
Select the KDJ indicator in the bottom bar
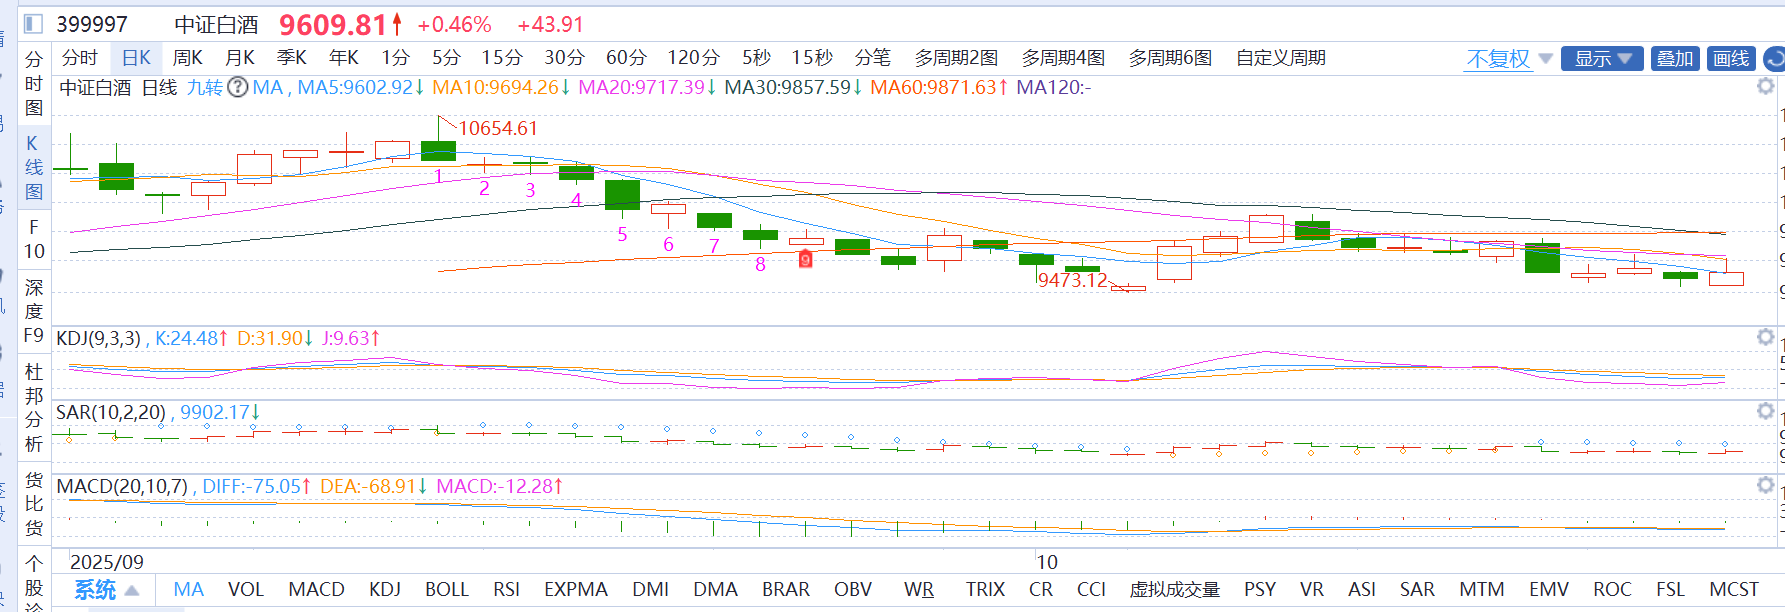click(x=385, y=590)
